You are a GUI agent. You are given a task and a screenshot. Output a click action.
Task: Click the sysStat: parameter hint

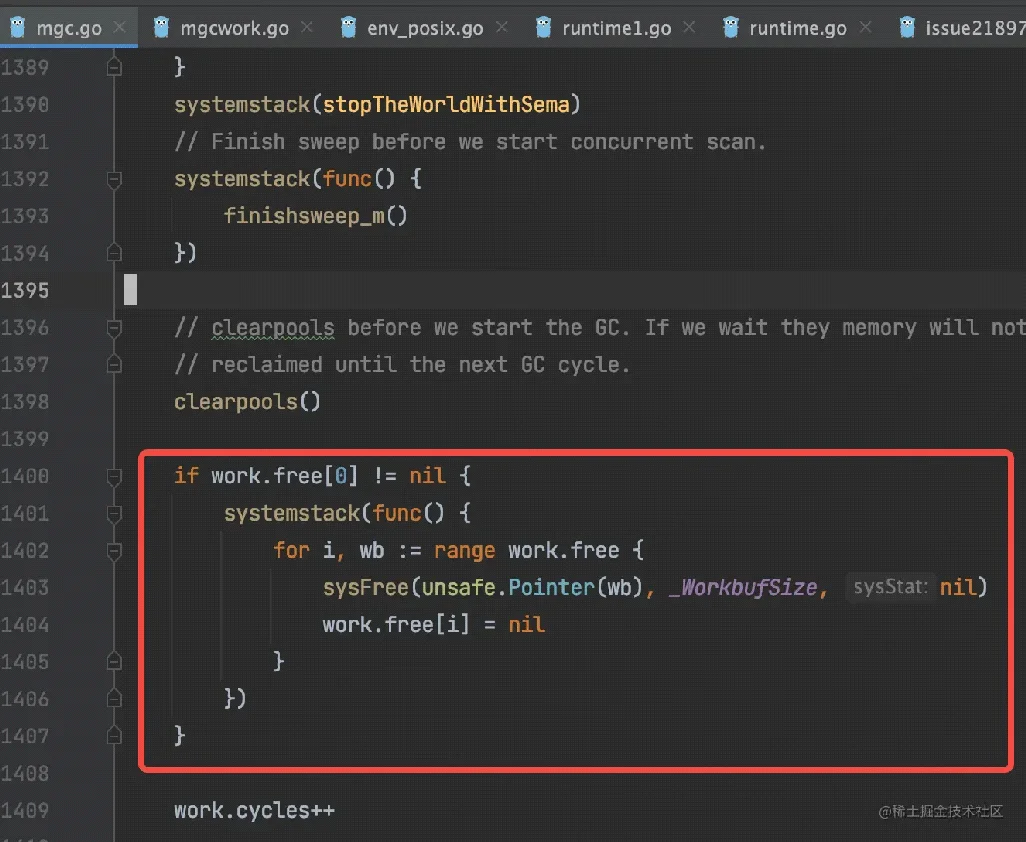(x=891, y=587)
